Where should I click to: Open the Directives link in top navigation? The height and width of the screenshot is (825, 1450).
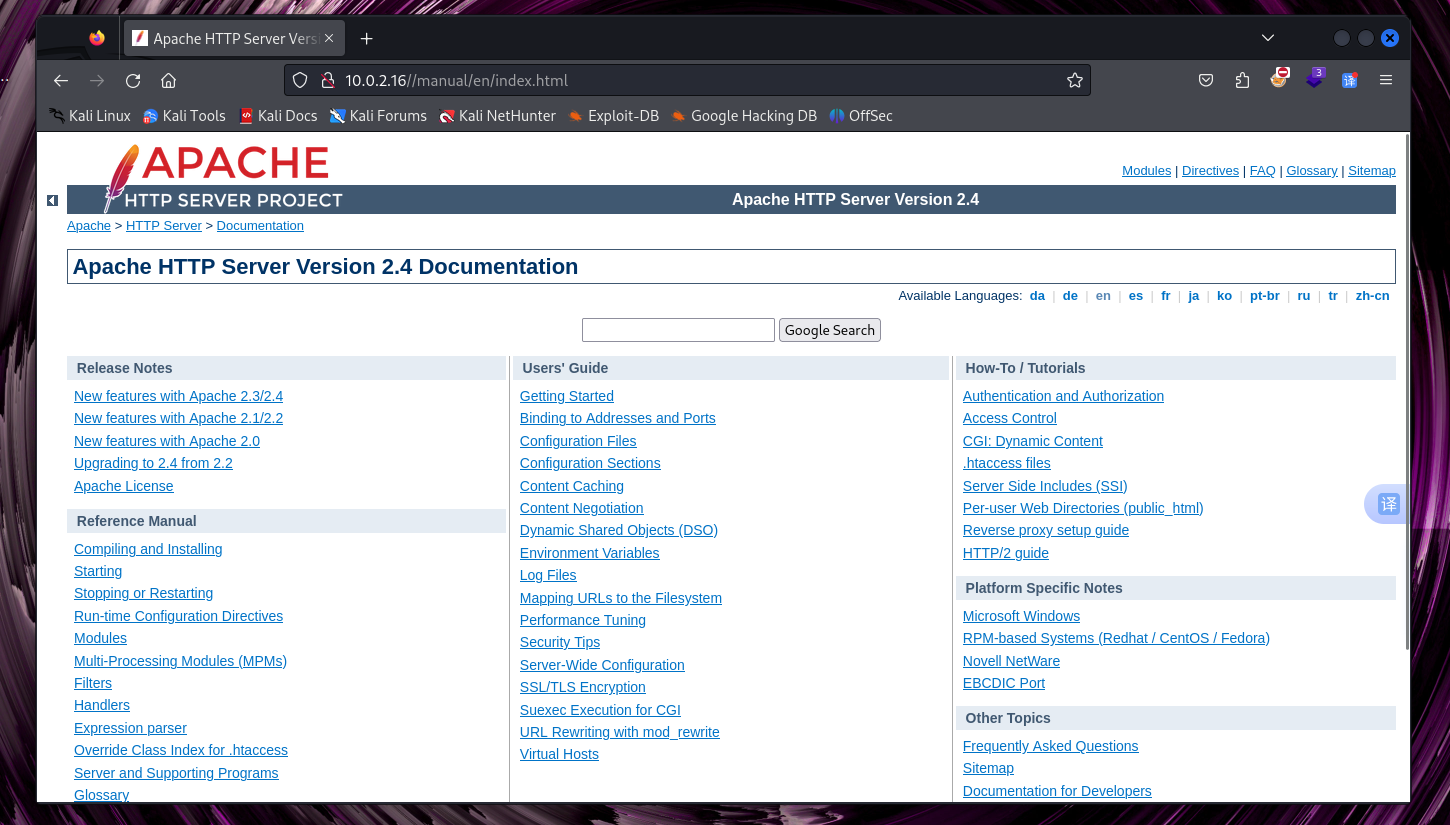[x=1210, y=171]
